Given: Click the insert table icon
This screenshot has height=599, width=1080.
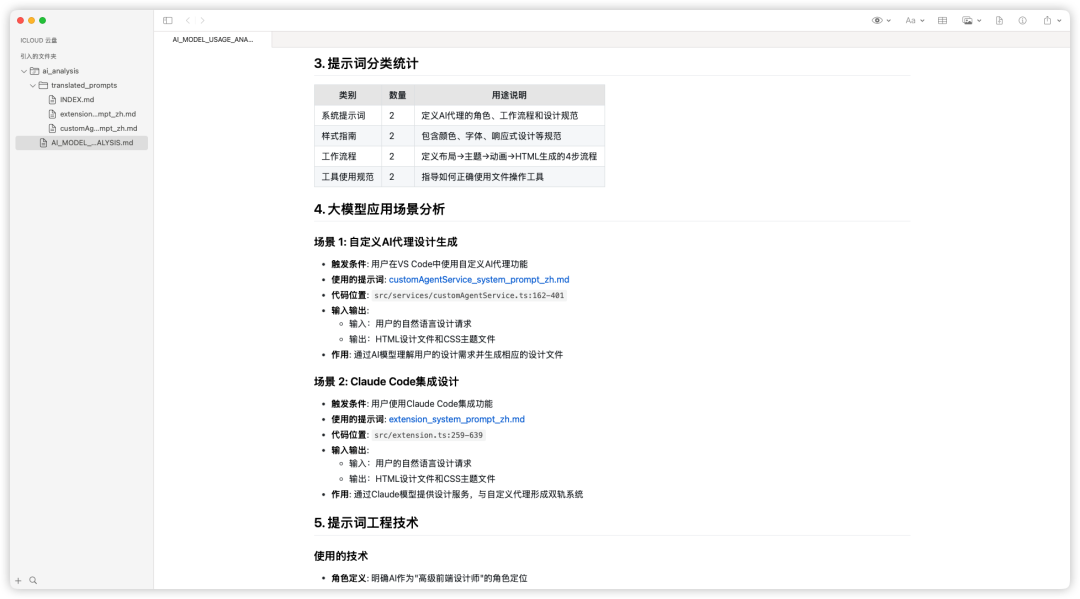Looking at the screenshot, I should [x=942, y=20].
